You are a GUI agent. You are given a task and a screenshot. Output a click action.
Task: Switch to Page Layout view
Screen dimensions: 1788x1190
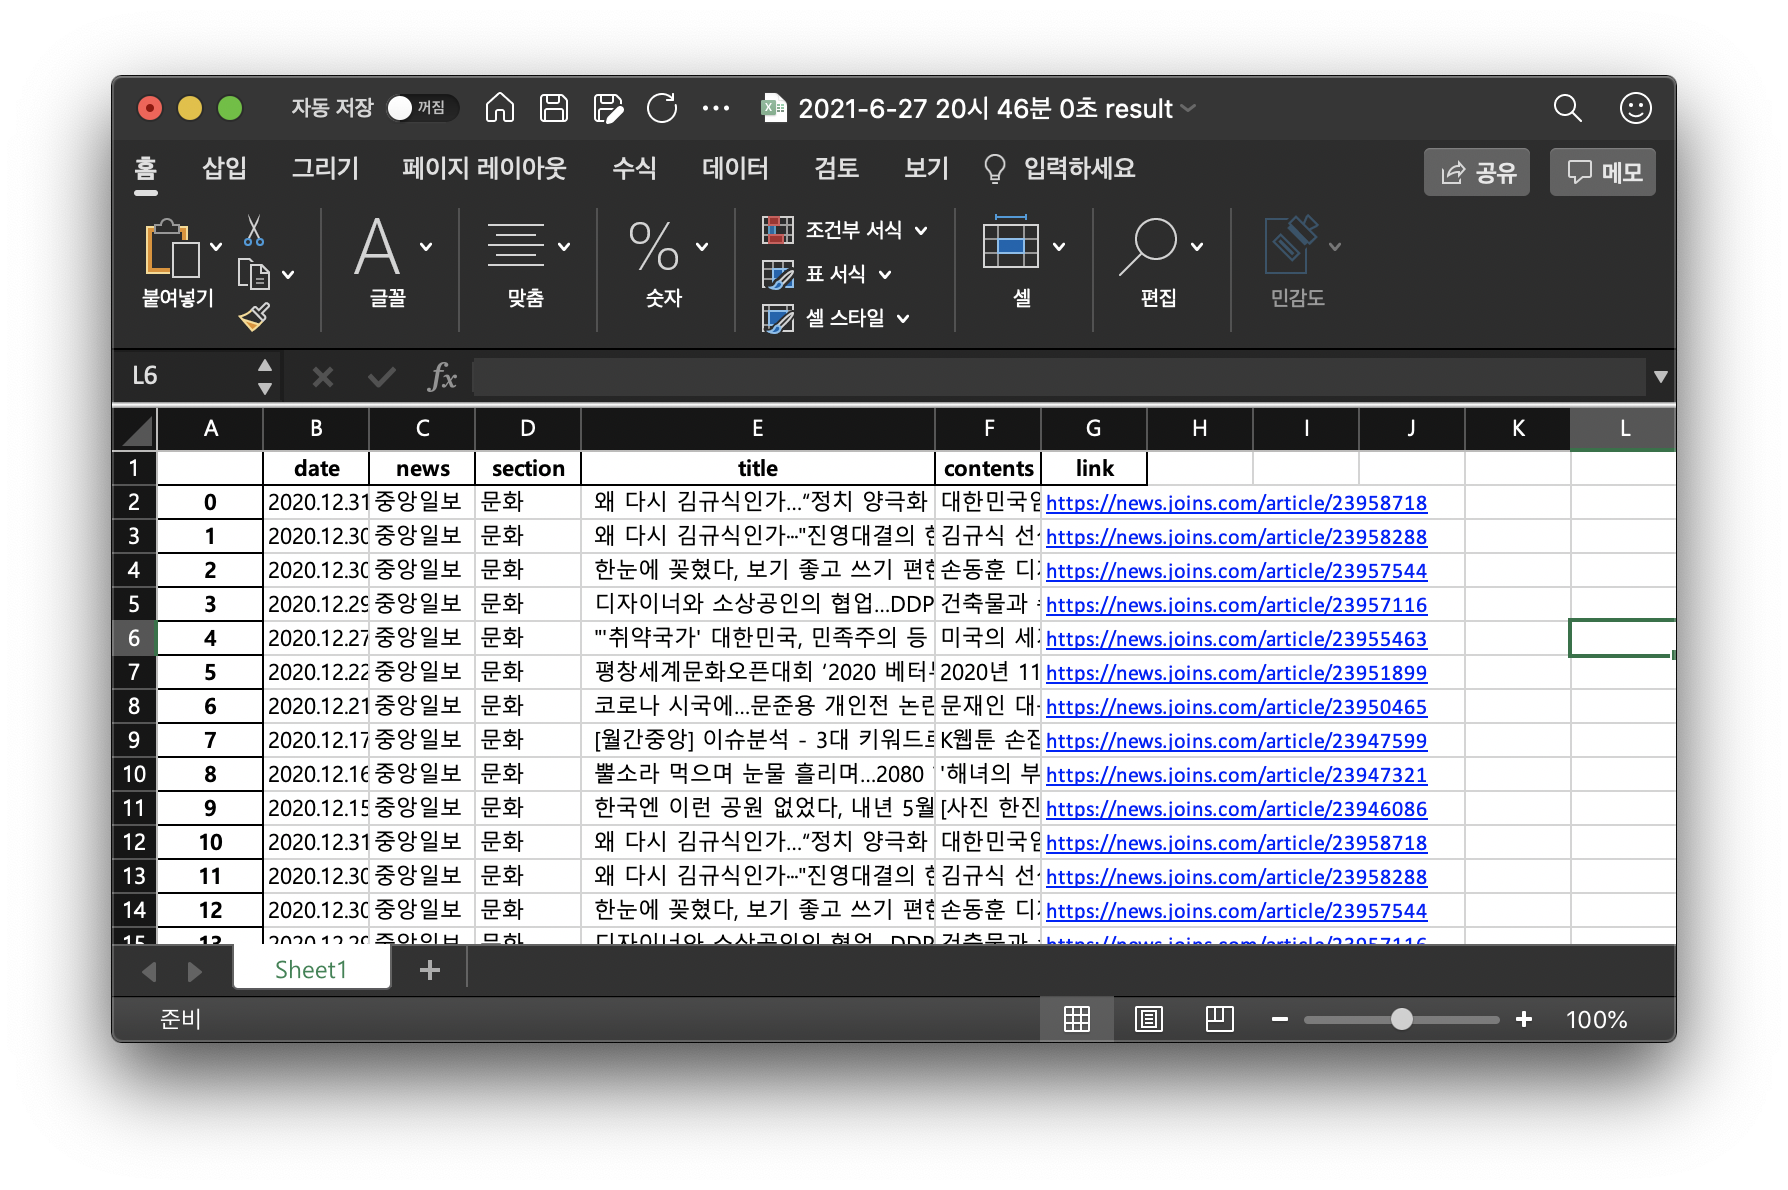(x=1148, y=1019)
